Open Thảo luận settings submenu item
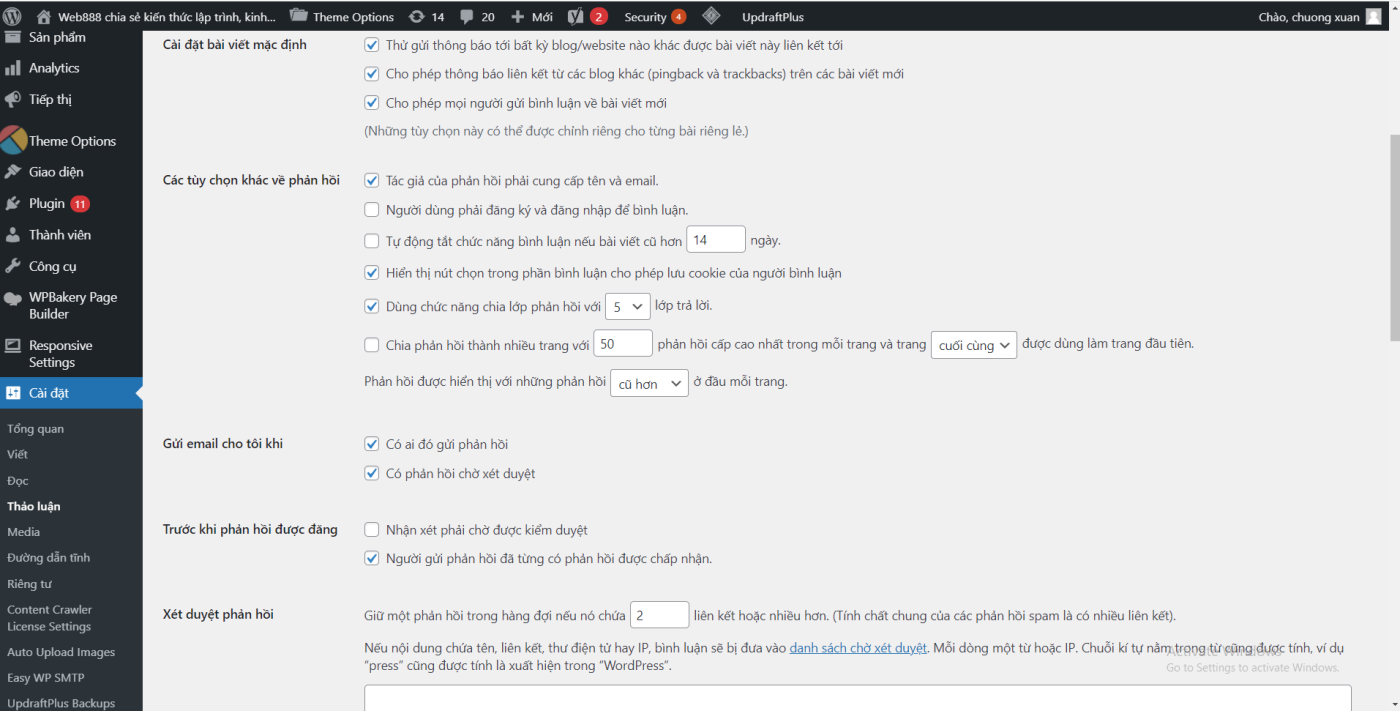Screen dimensions: 1400x711 pyautogui.click(x=34, y=506)
